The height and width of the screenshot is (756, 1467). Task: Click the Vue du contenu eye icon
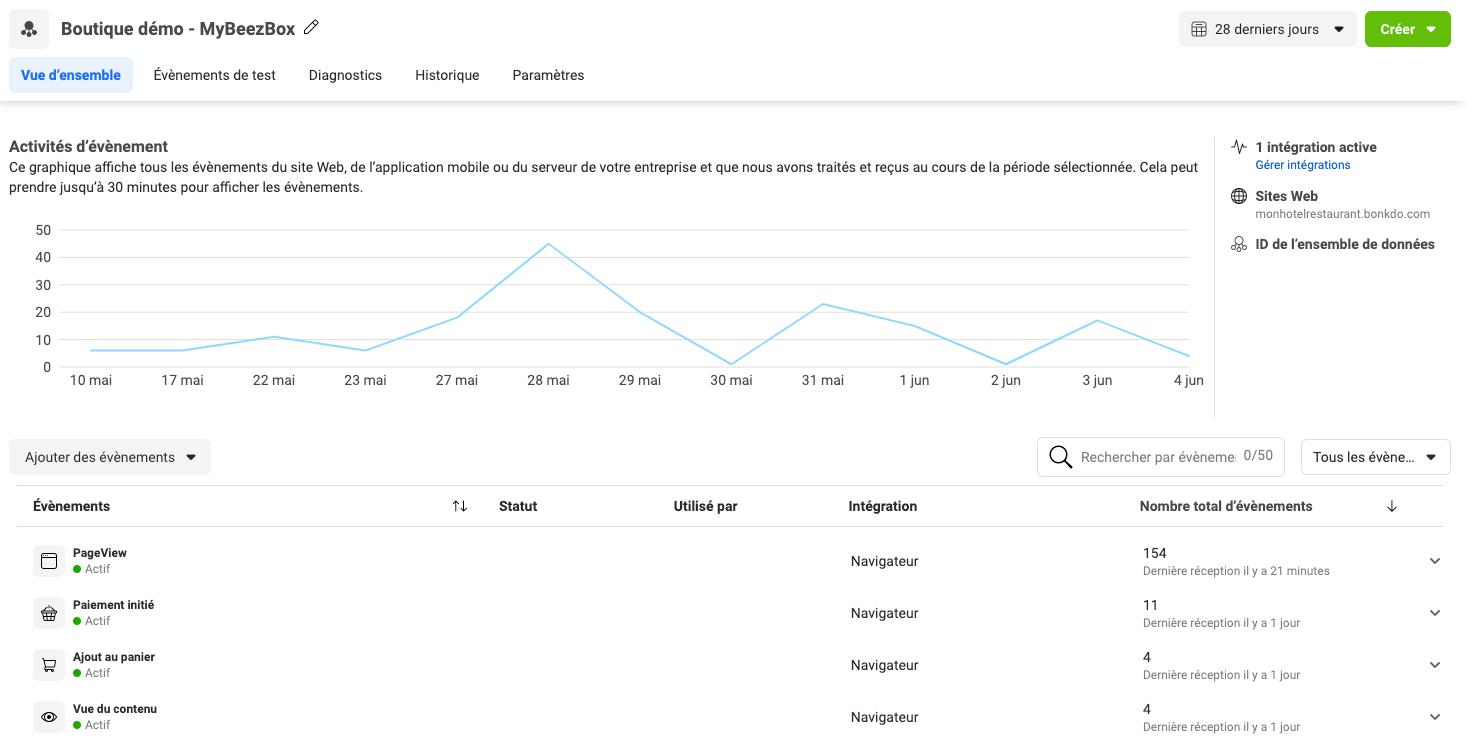click(x=49, y=717)
